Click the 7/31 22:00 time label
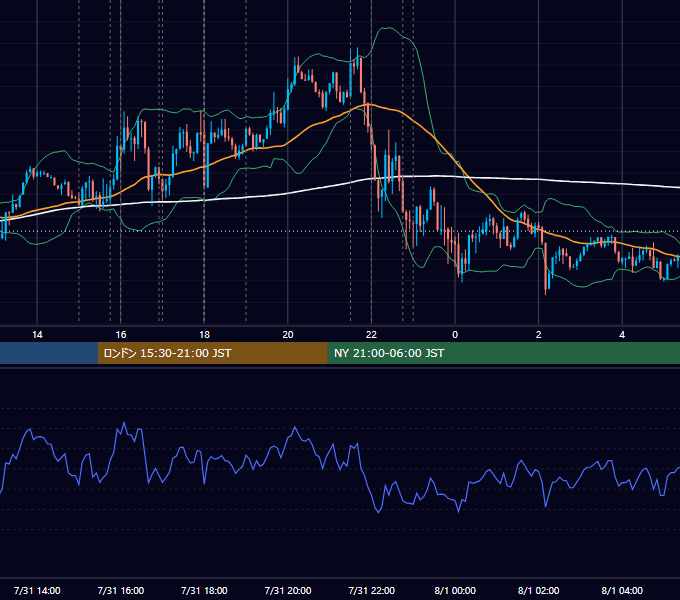This screenshot has width=680, height=600. tap(372, 590)
